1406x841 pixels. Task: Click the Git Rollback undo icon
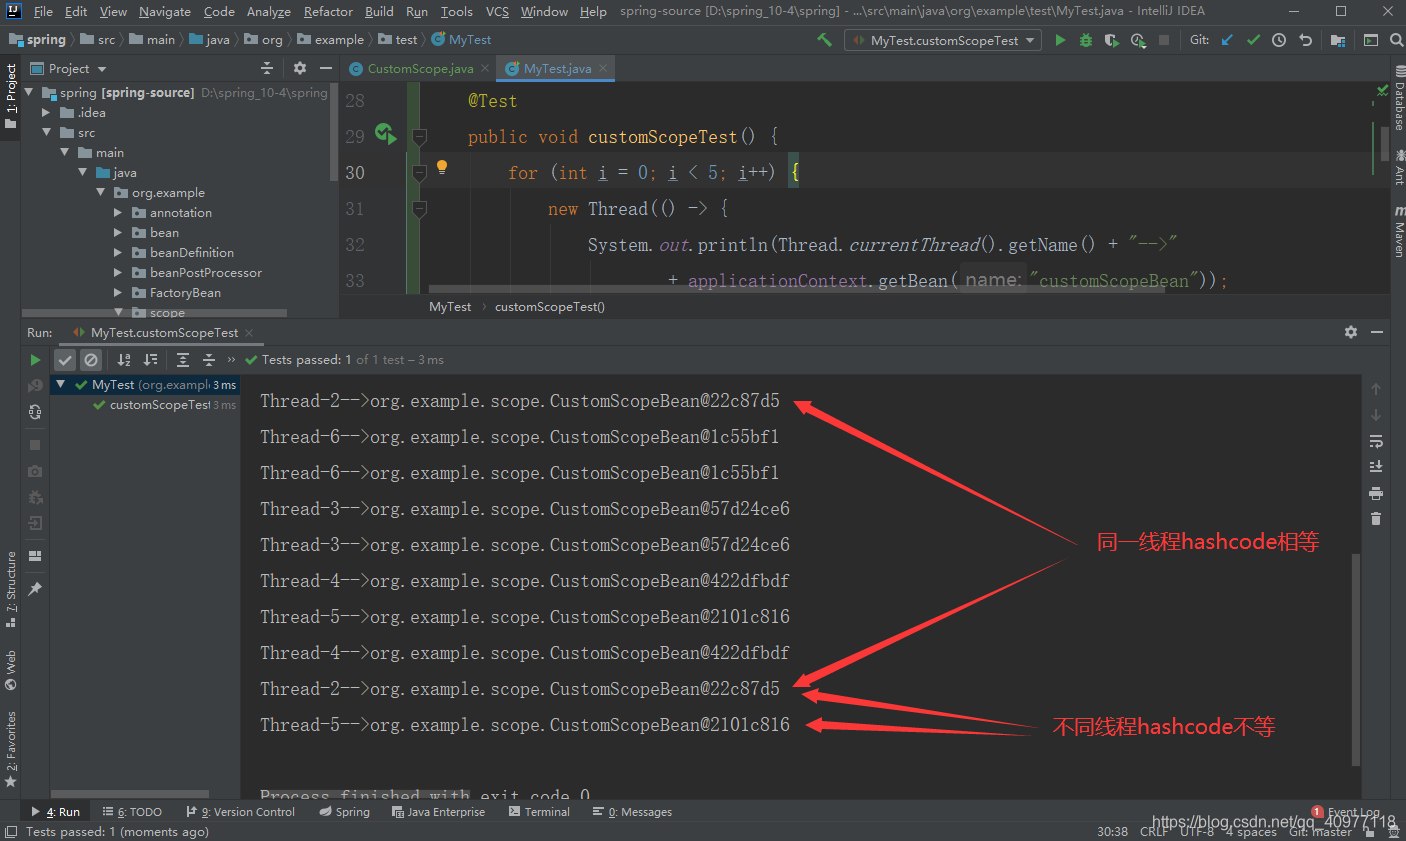coord(1305,40)
